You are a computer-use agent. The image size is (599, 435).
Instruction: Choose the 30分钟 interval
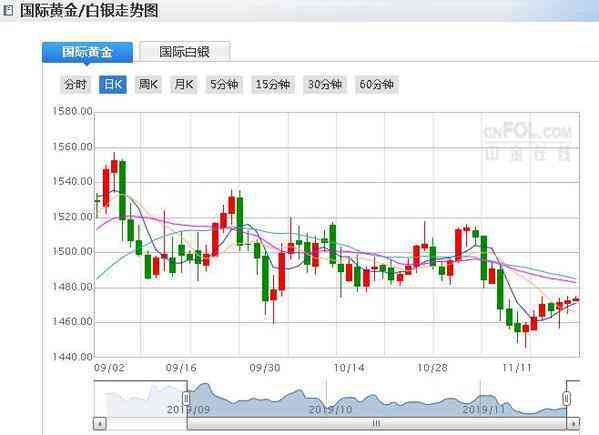point(325,84)
